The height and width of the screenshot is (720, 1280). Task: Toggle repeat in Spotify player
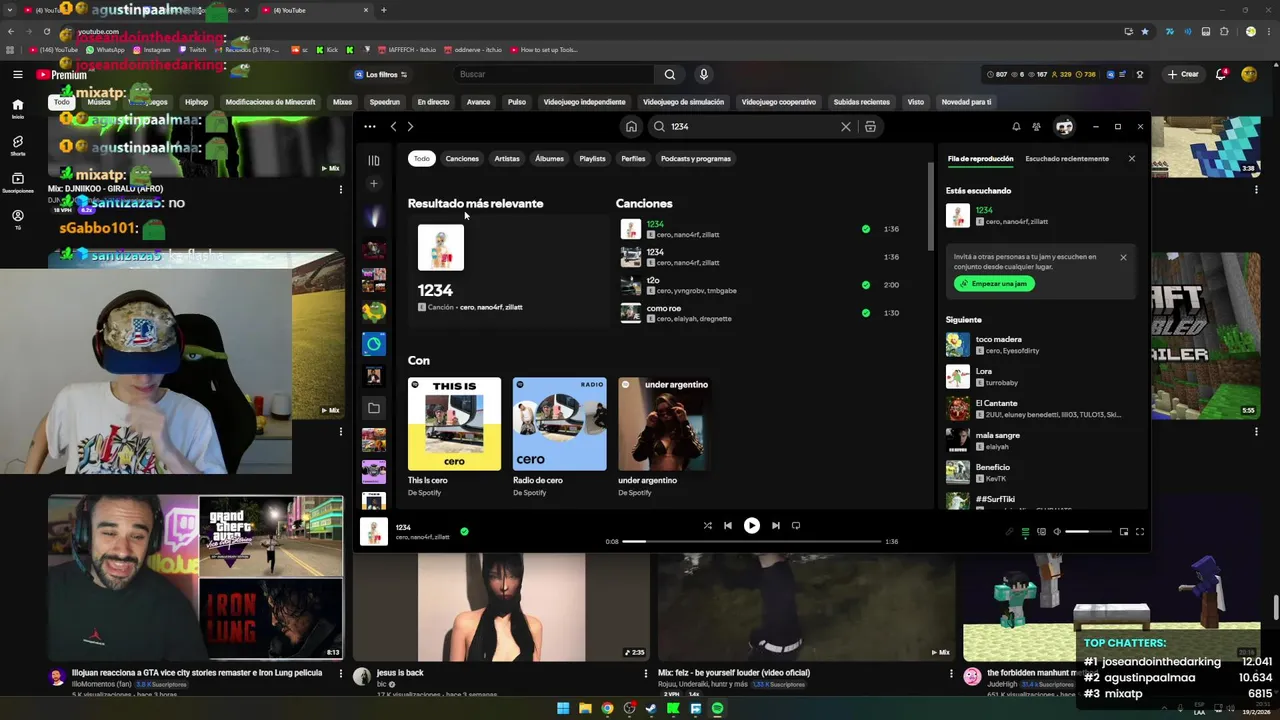[796, 525]
